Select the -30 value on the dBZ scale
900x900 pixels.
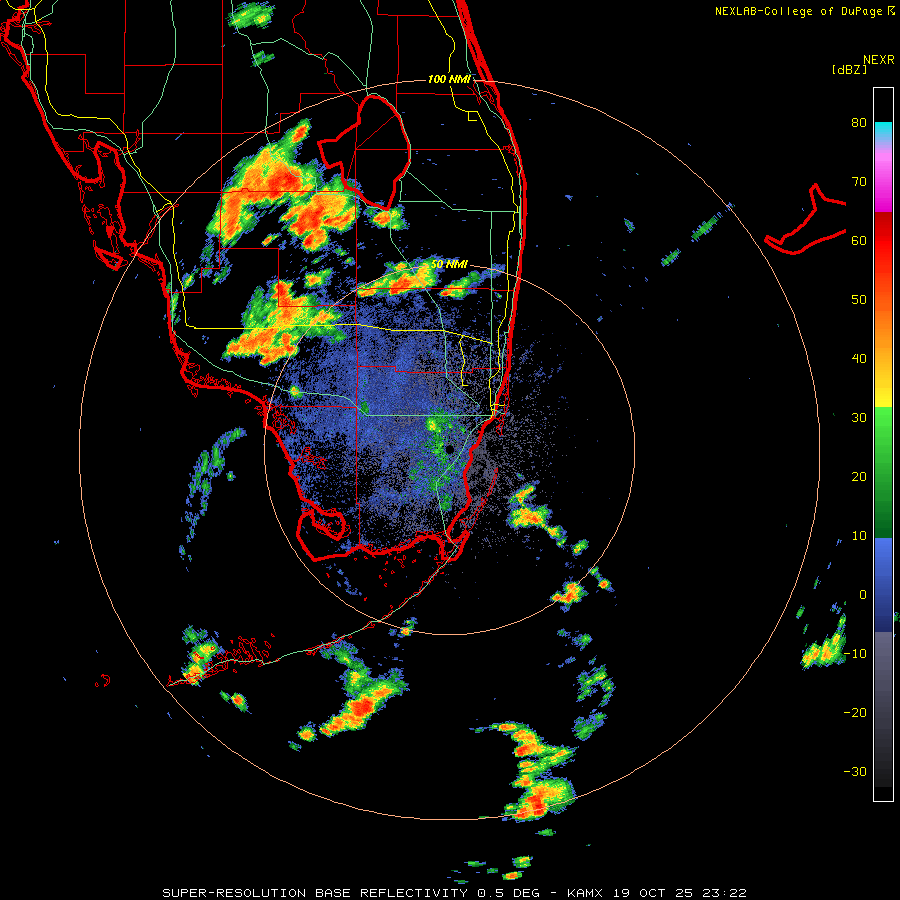(855, 771)
